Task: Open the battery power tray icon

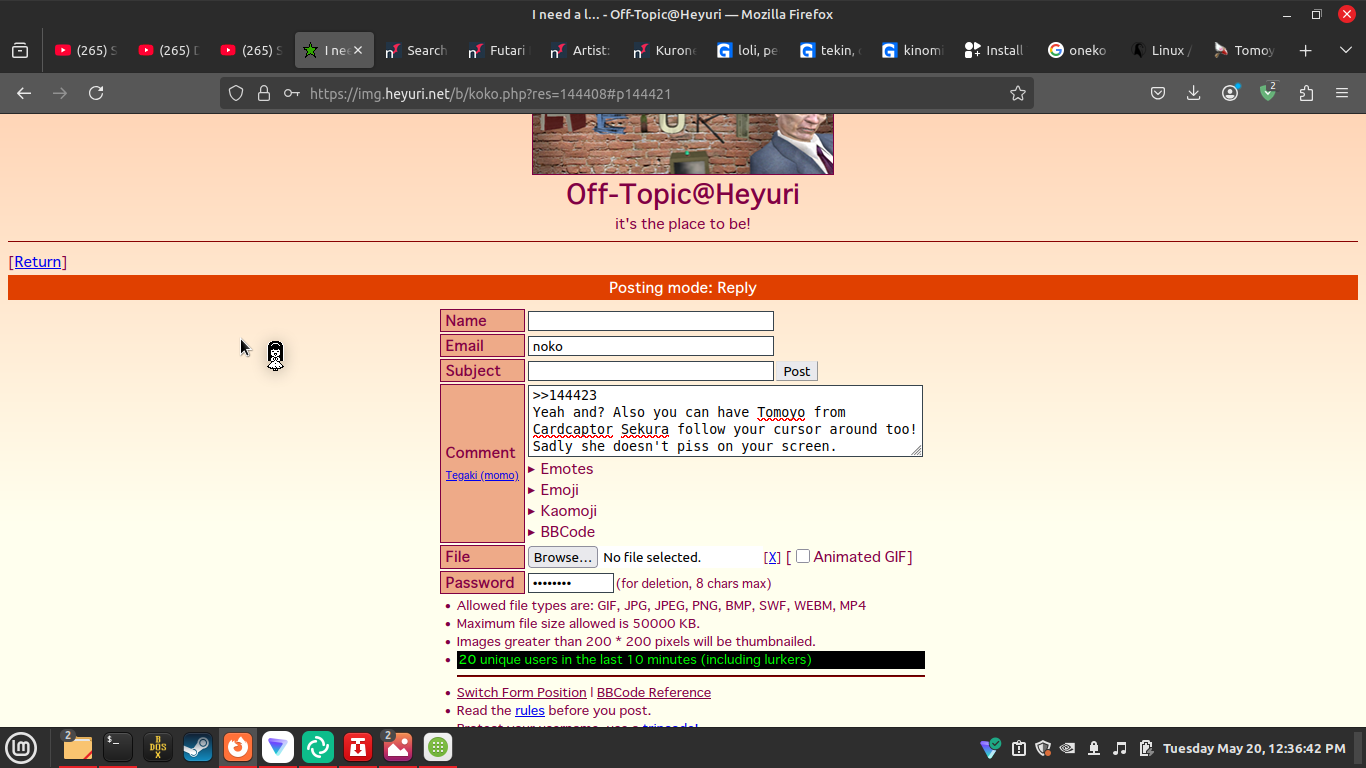Action: pyautogui.click(x=1146, y=748)
